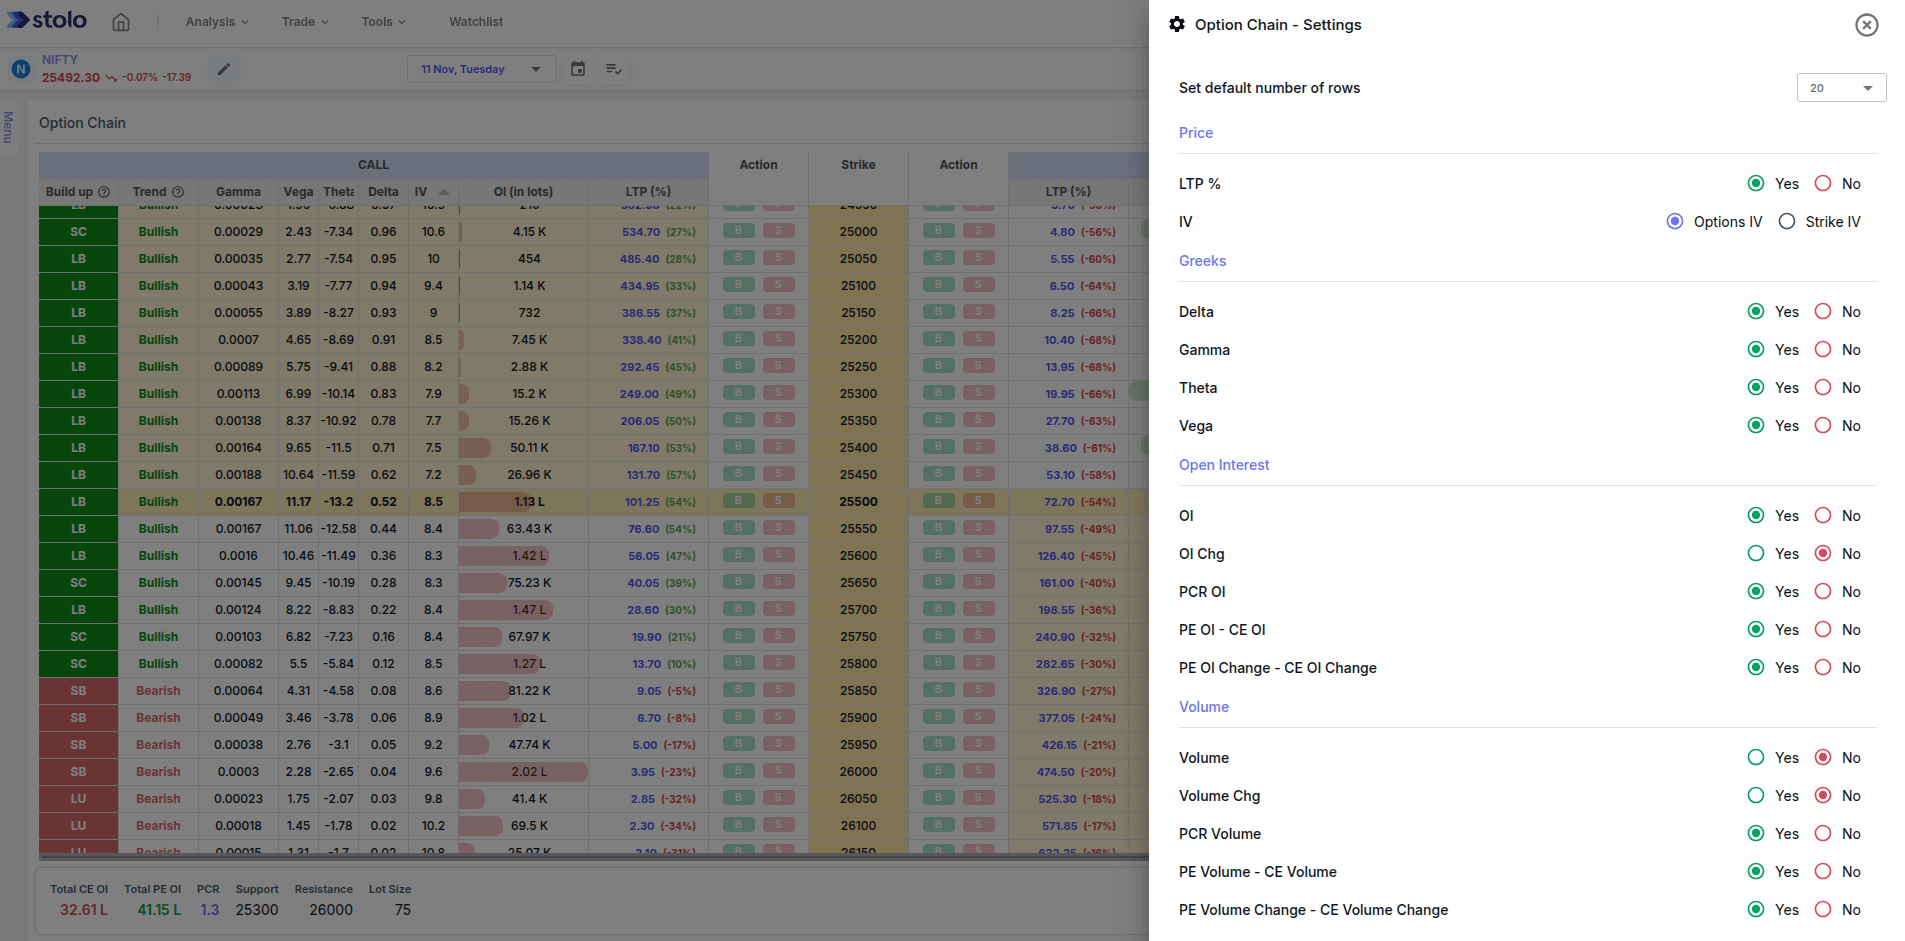Viewport: 1905px width, 941px height.
Task: Sort by the IV column arrow
Action: pyautogui.click(x=444, y=192)
